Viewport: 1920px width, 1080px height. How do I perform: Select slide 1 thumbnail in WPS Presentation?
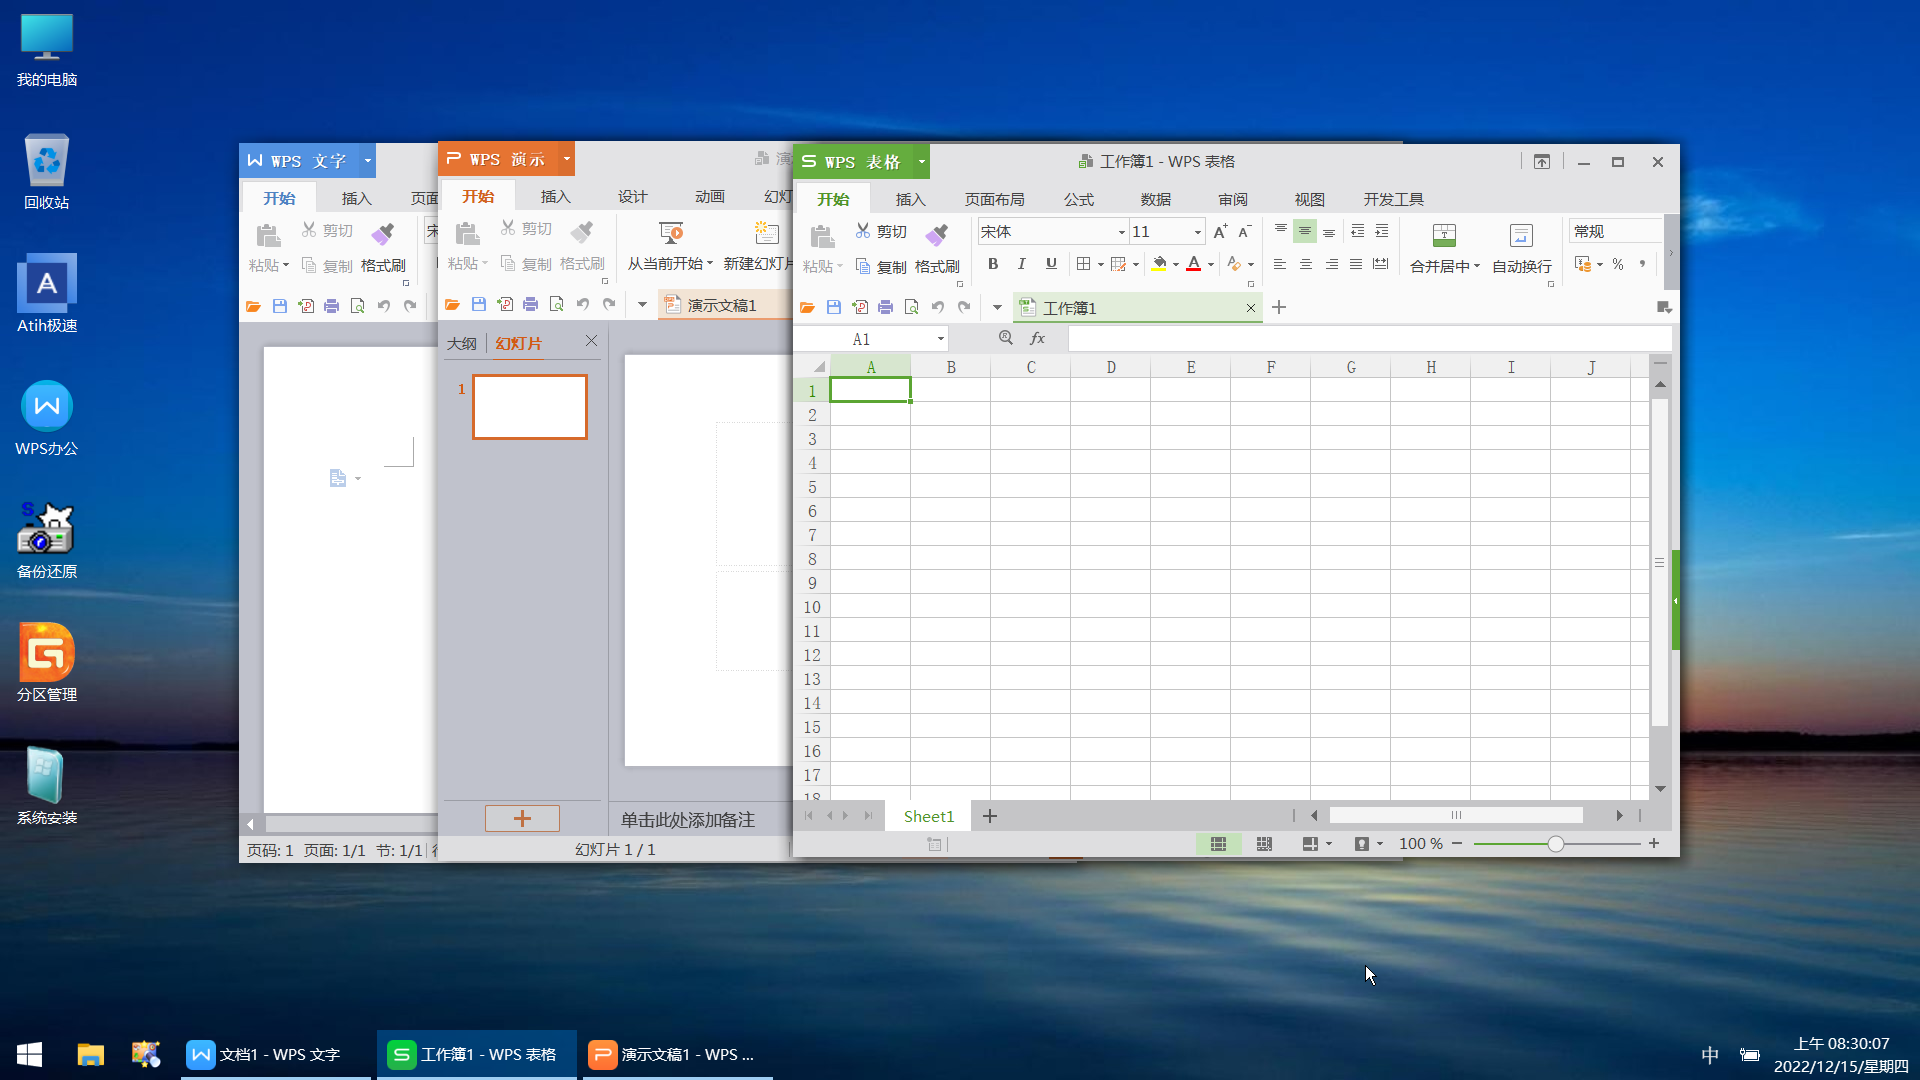click(x=530, y=407)
